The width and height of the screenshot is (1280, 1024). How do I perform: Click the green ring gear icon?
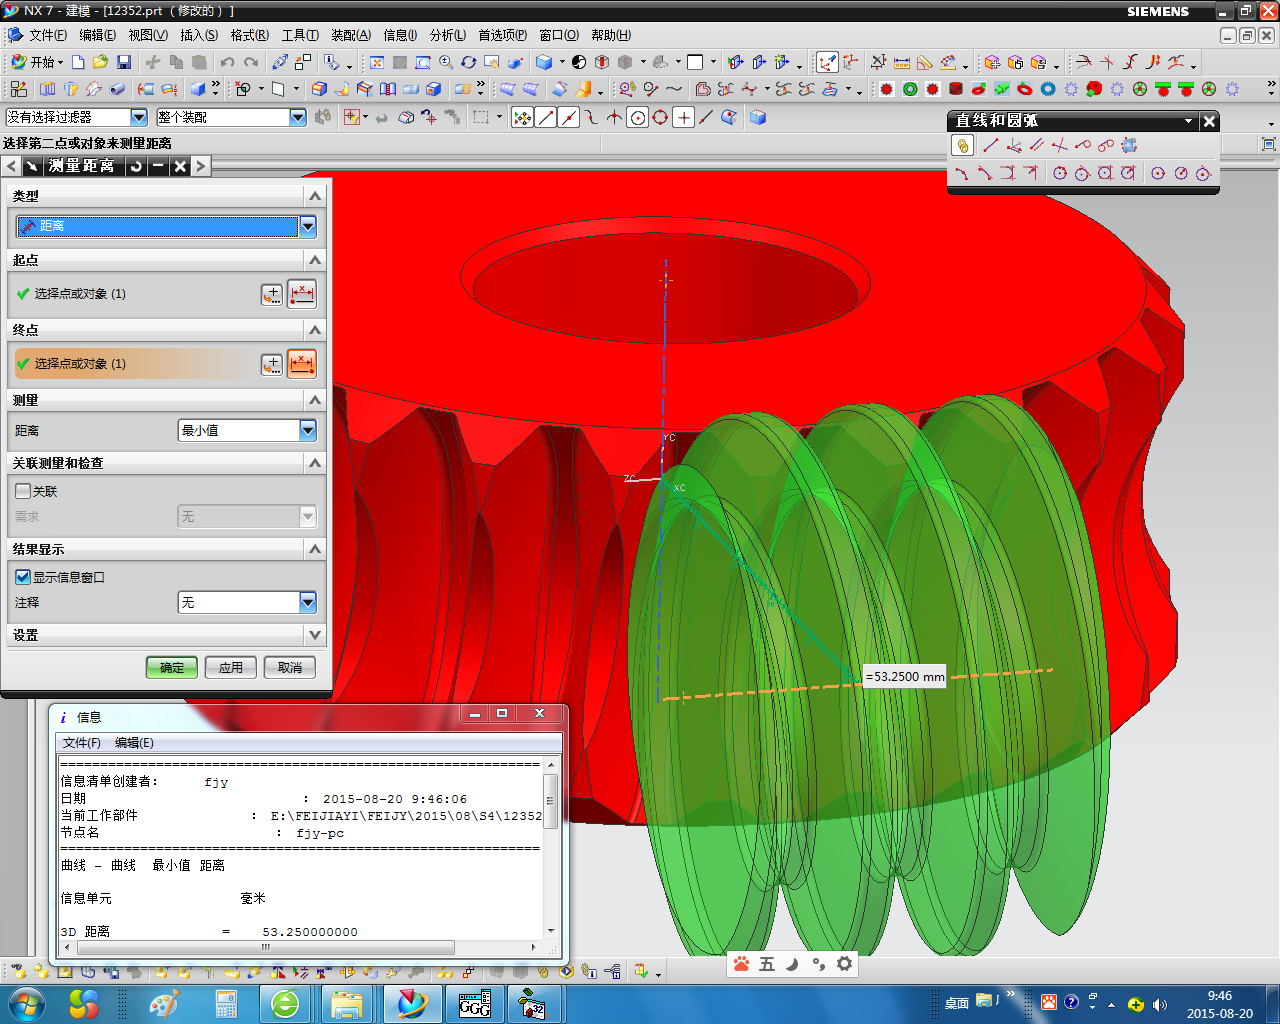point(910,89)
